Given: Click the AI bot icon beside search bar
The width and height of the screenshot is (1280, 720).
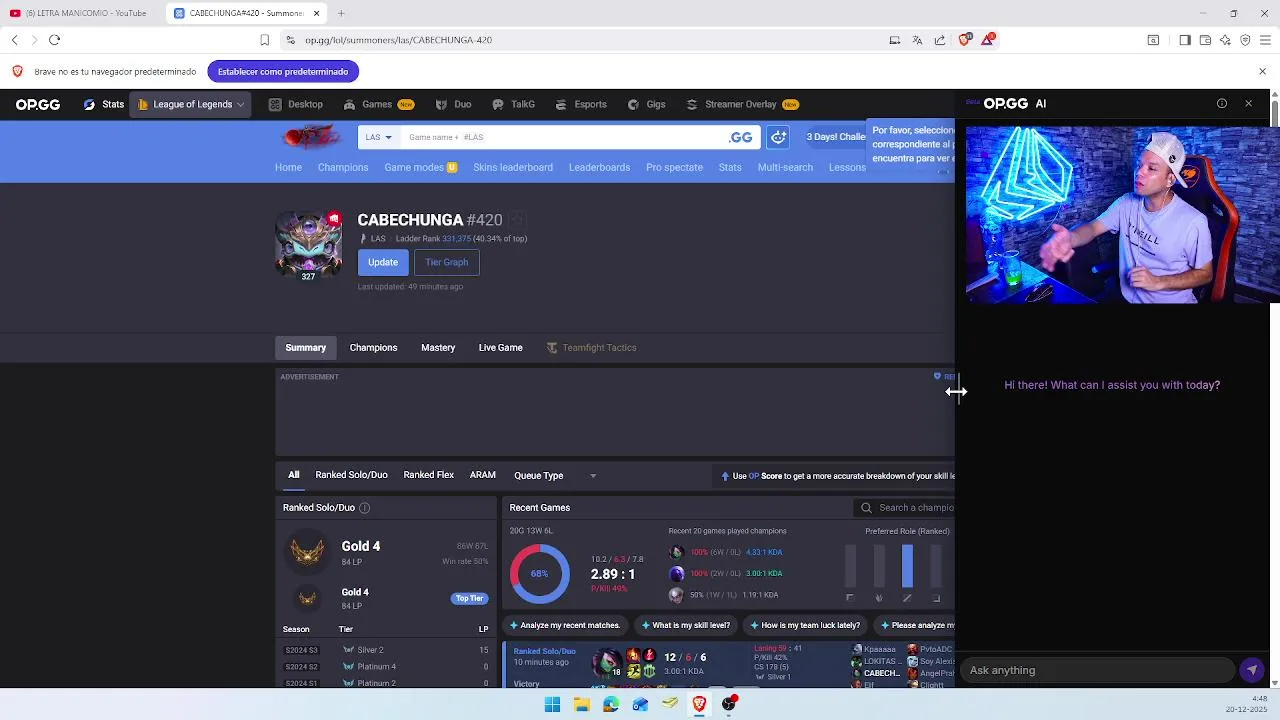Looking at the screenshot, I should pos(778,137).
